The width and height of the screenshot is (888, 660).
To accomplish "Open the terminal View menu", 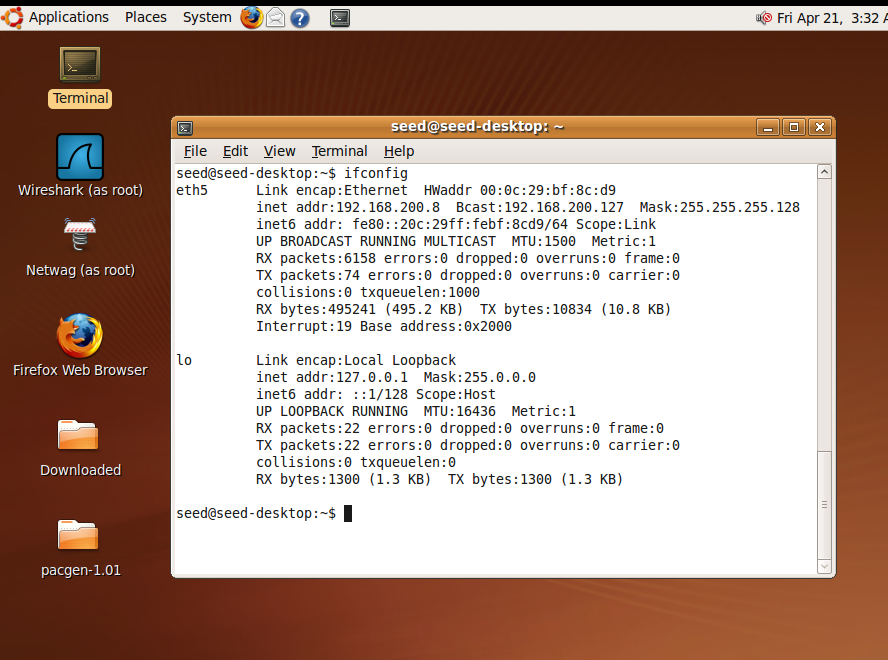I will tap(279, 151).
